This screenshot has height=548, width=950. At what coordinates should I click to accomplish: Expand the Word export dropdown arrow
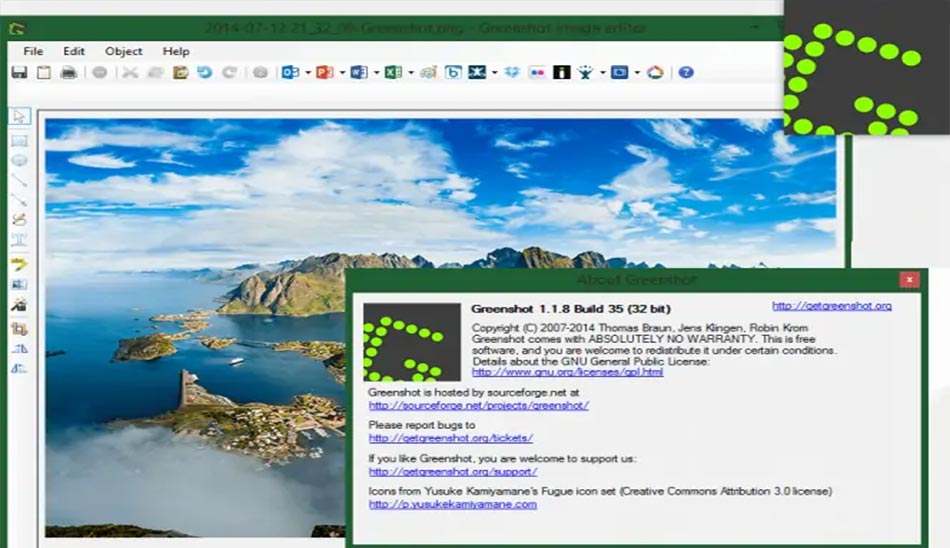[x=376, y=73]
